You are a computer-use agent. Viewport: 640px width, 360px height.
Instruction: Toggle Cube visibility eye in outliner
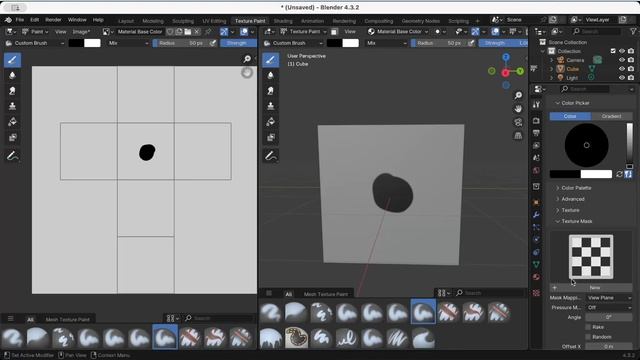(622, 69)
